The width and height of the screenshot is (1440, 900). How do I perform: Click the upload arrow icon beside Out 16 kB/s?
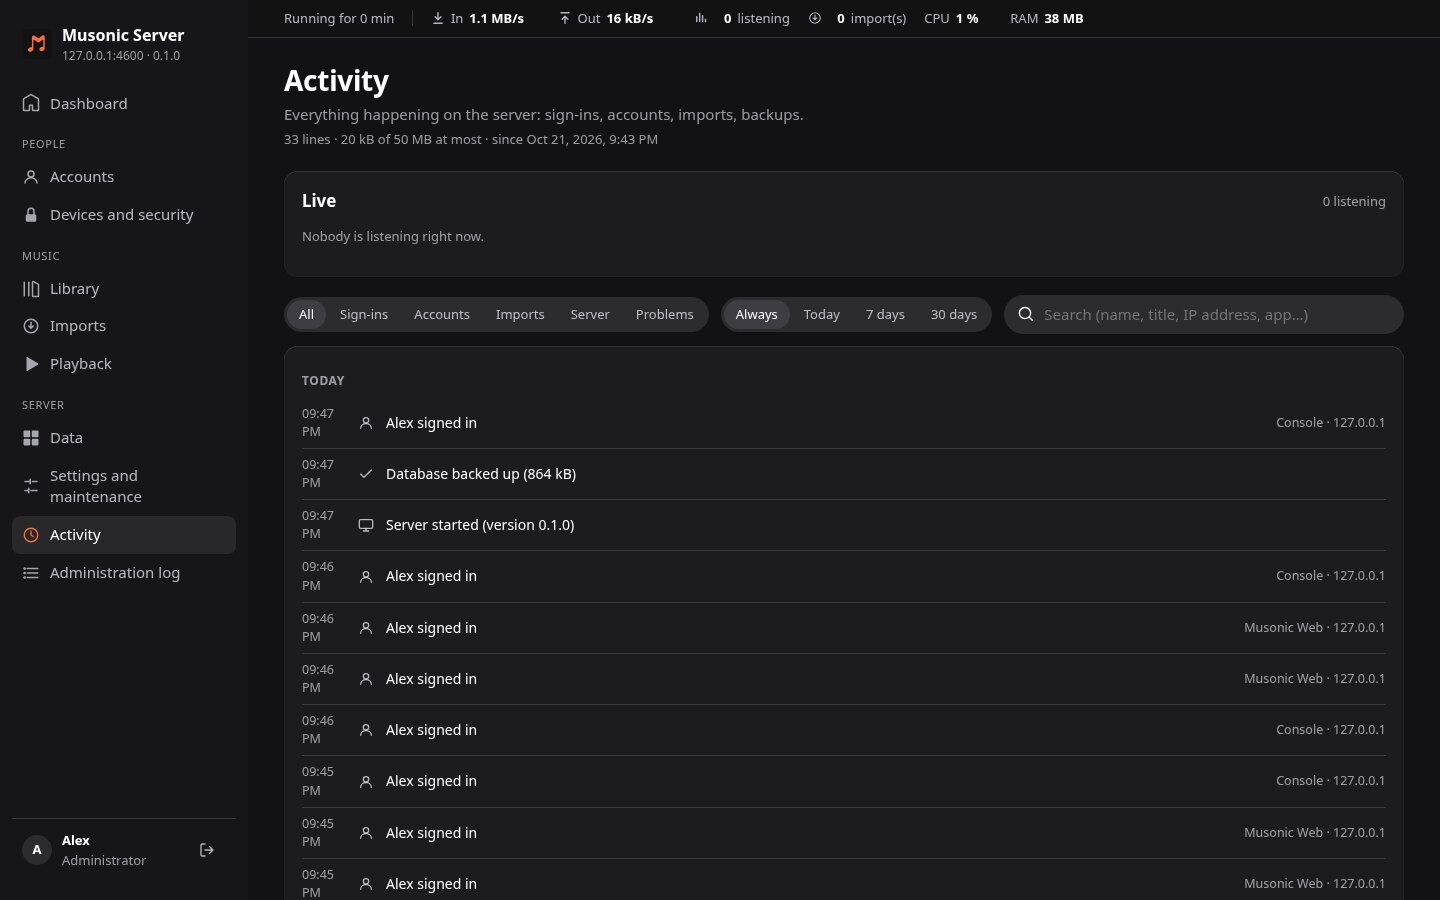[564, 18]
